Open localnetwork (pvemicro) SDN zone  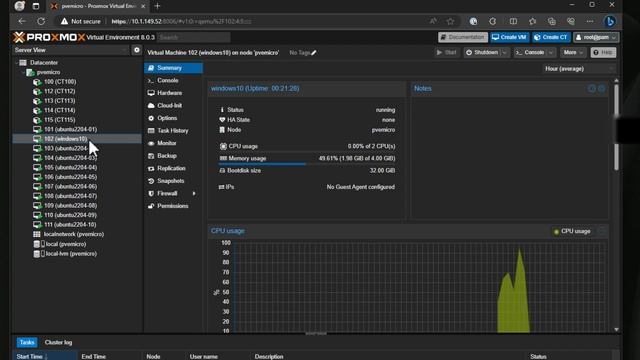73,234
